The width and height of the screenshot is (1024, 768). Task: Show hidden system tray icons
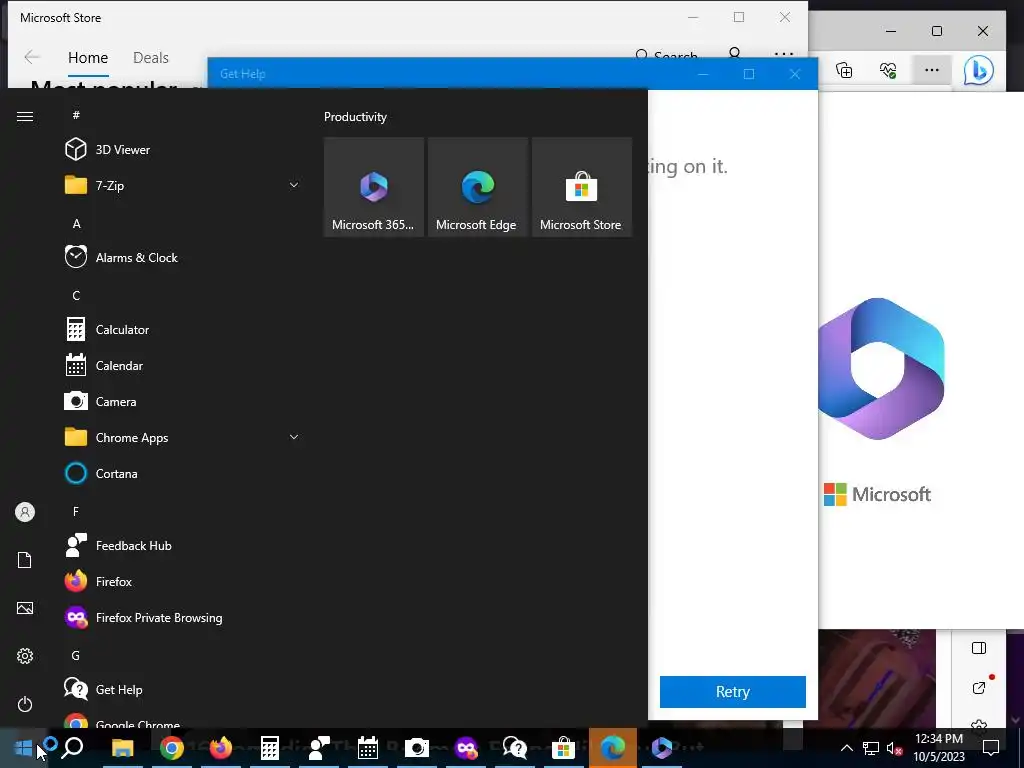(846, 748)
